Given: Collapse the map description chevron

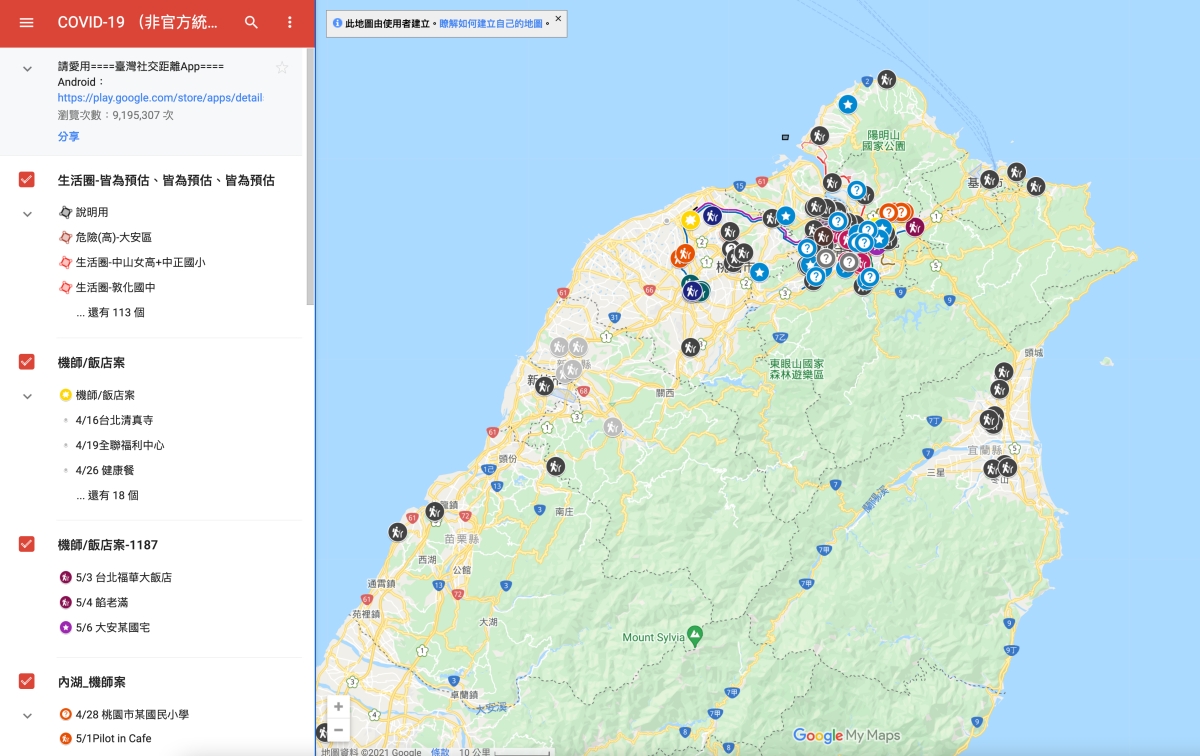Looking at the screenshot, I should (x=28, y=68).
